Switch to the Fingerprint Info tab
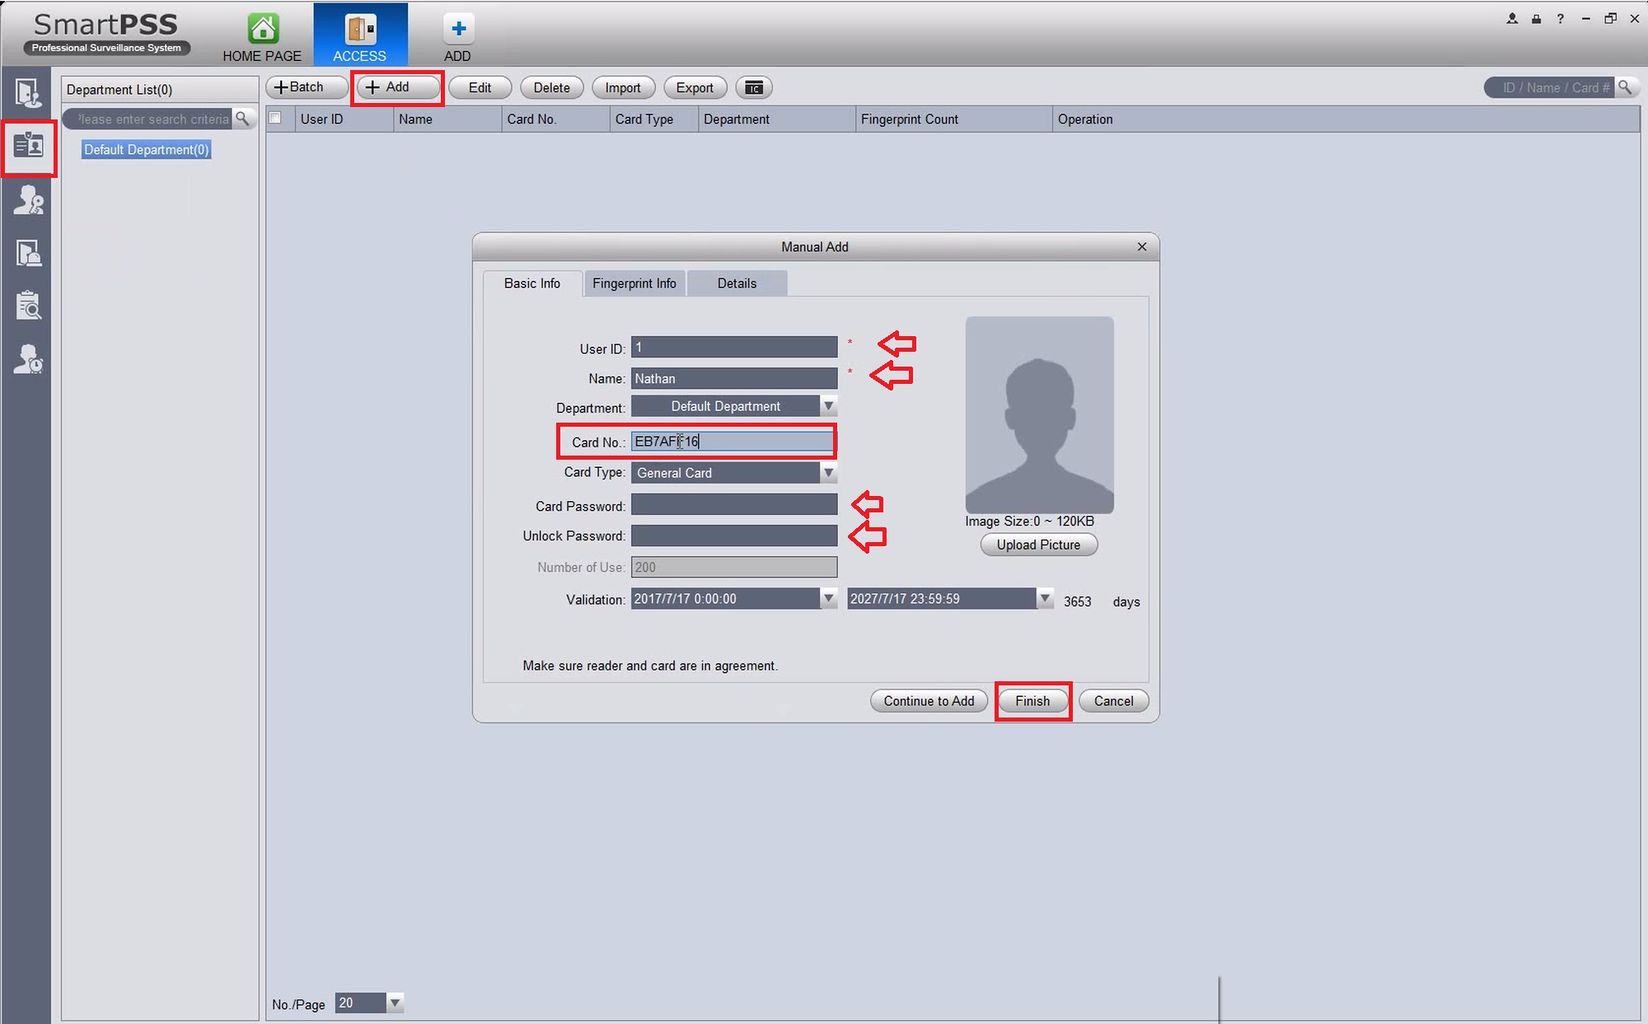The width and height of the screenshot is (1648, 1024). tap(634, 283)
